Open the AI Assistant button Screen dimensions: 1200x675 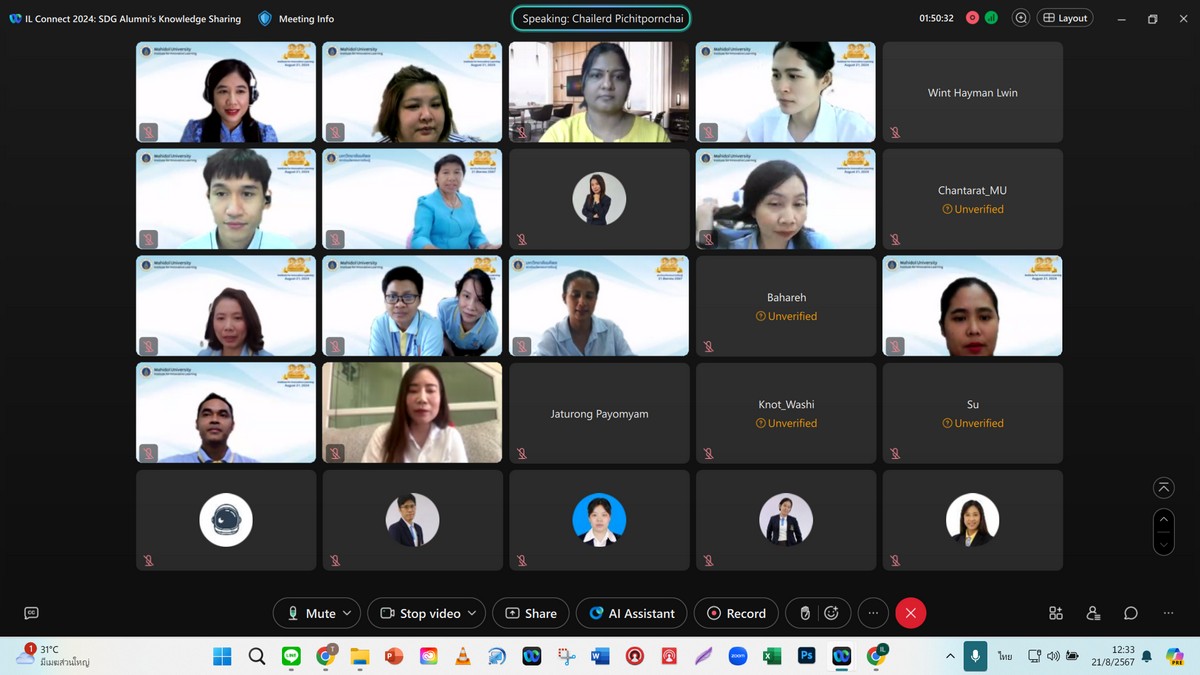[x=632, y=613]
